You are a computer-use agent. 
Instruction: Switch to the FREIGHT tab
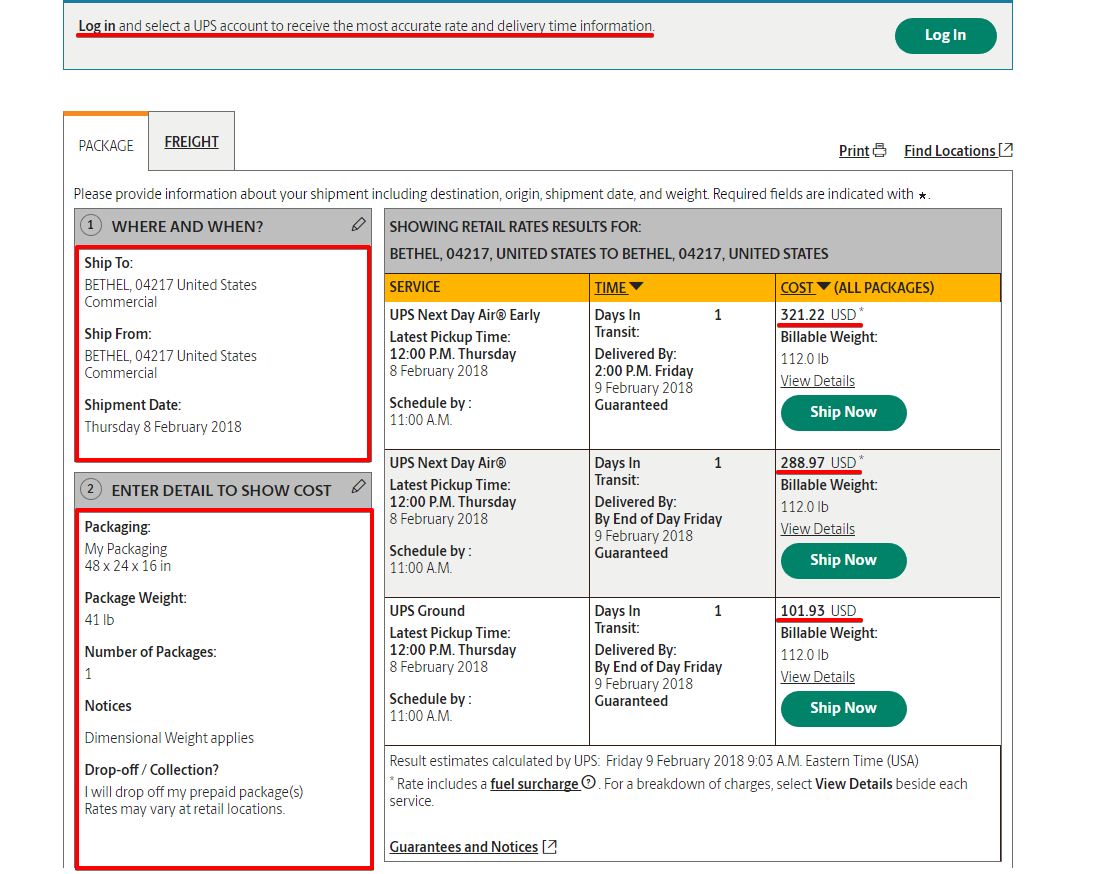[191, 142]
